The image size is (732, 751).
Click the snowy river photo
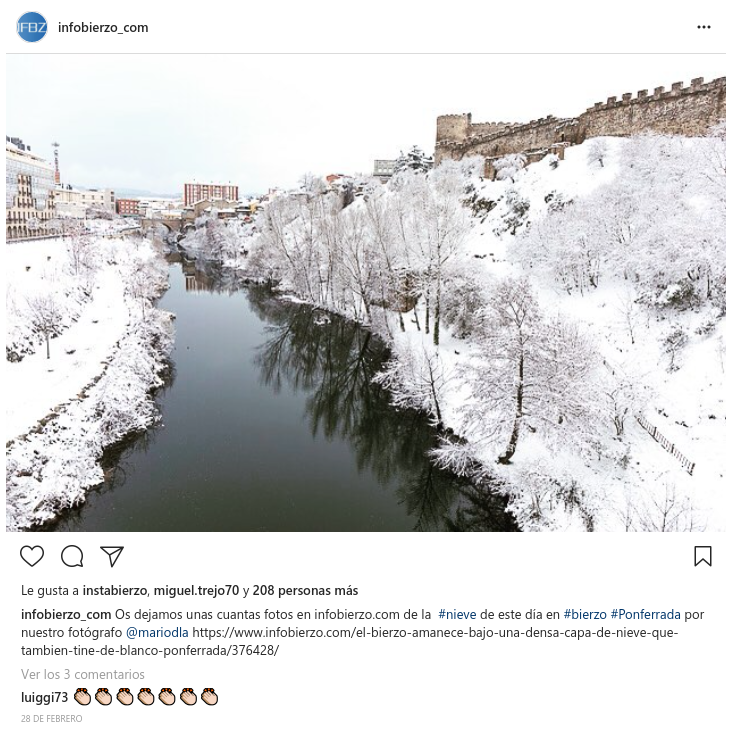click(366, 293)
